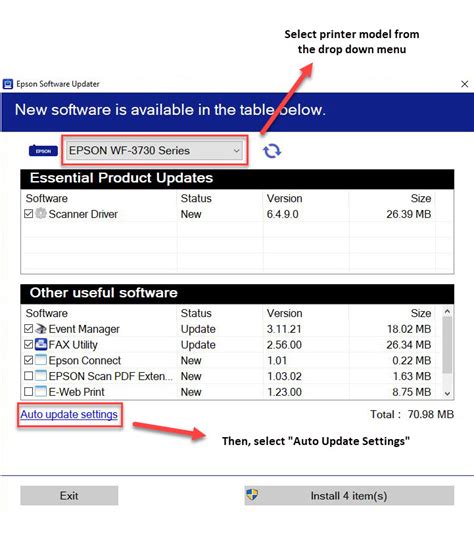Click the software list scroll down arrow
Image resolution: width=474 pixels, height=552 pixels.
pos(447,394)
